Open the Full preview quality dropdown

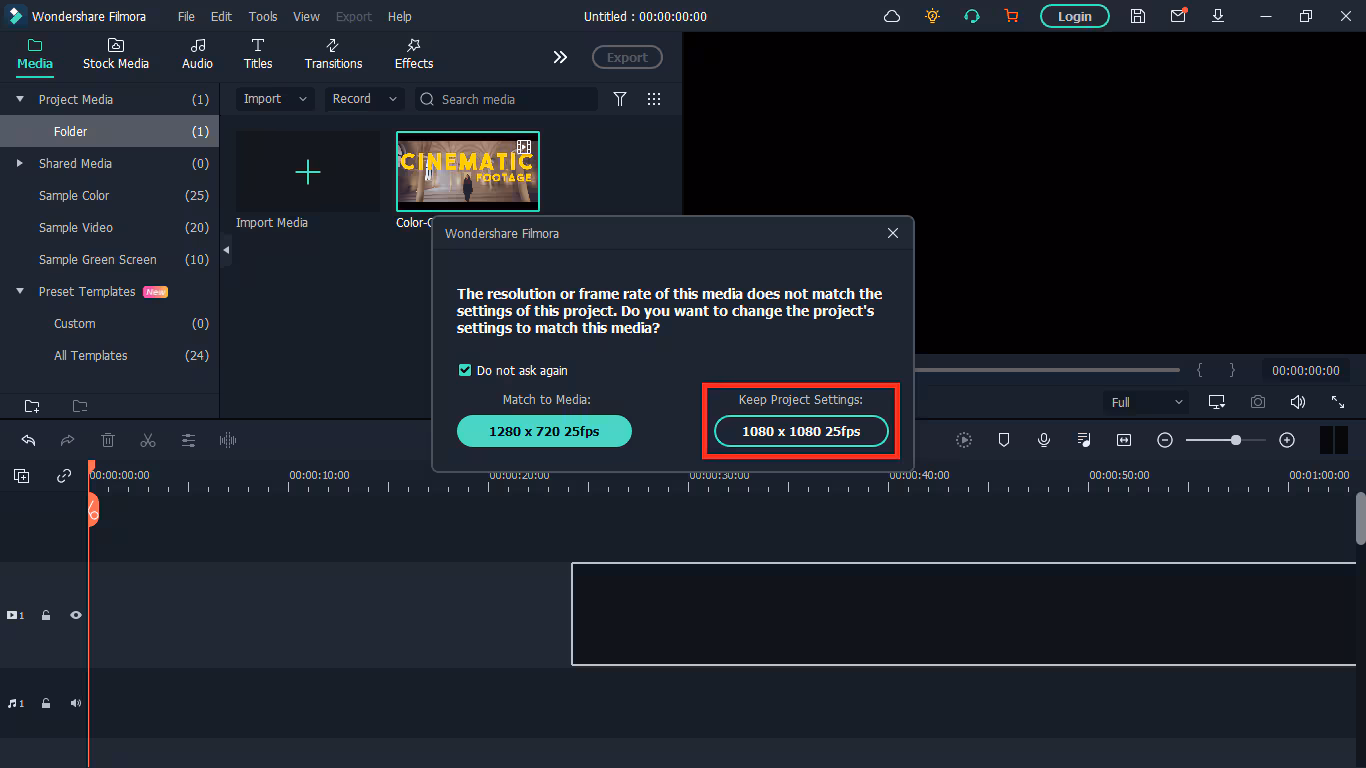click(1147, 402)
